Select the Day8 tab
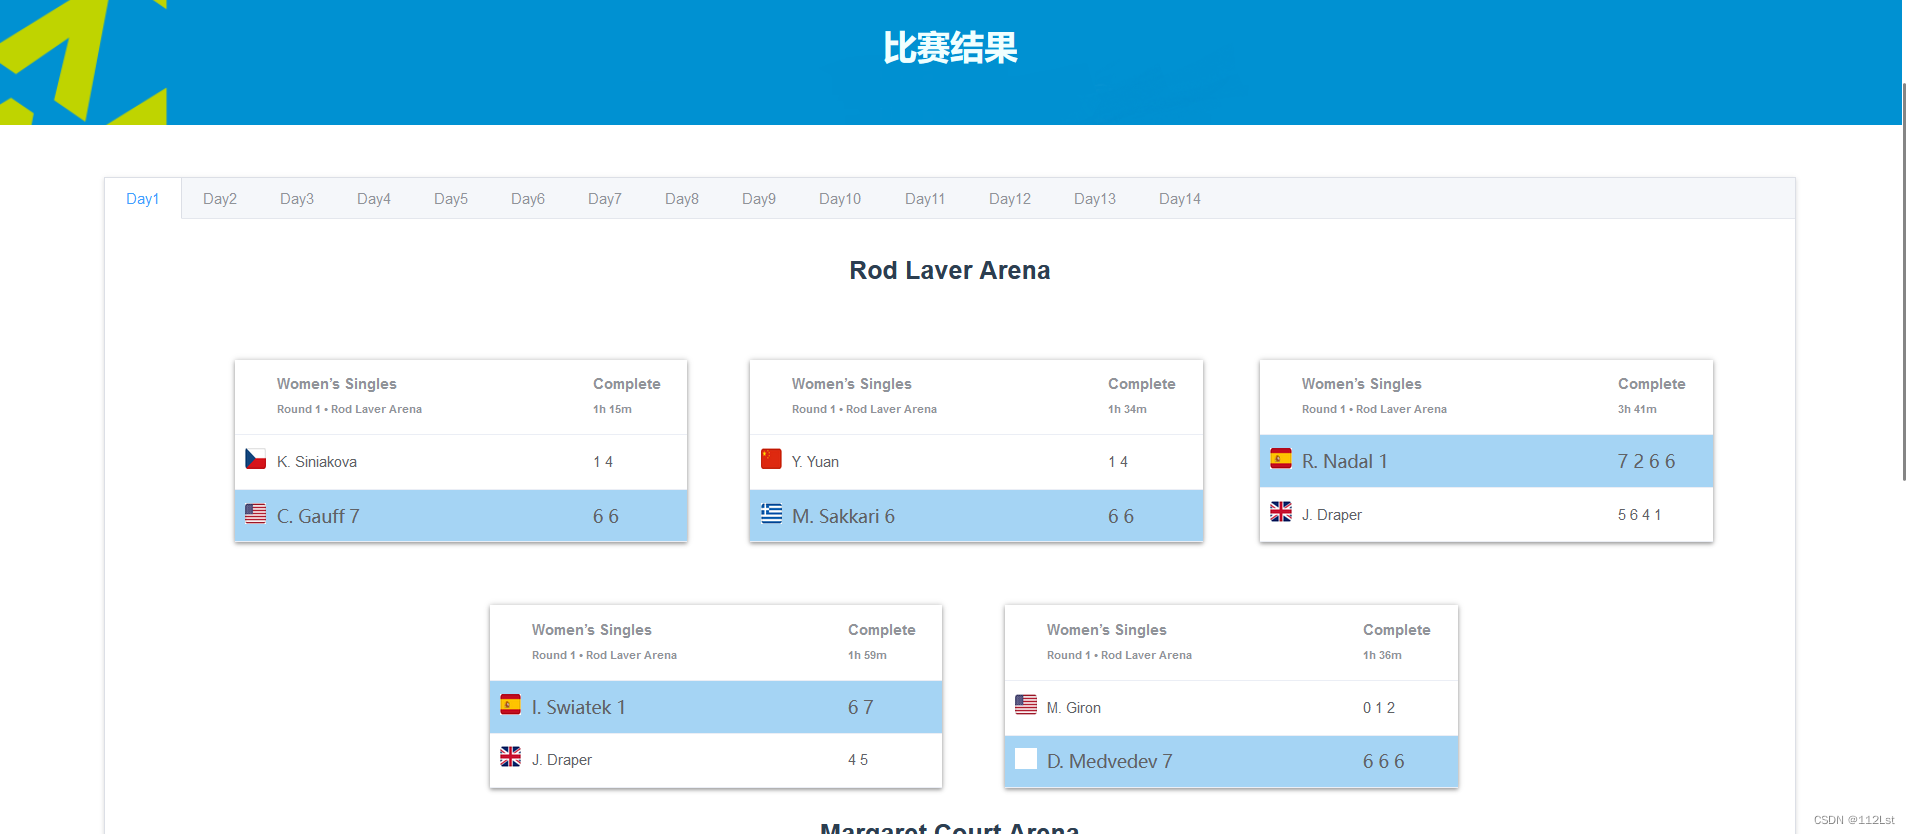 [682, 199]
